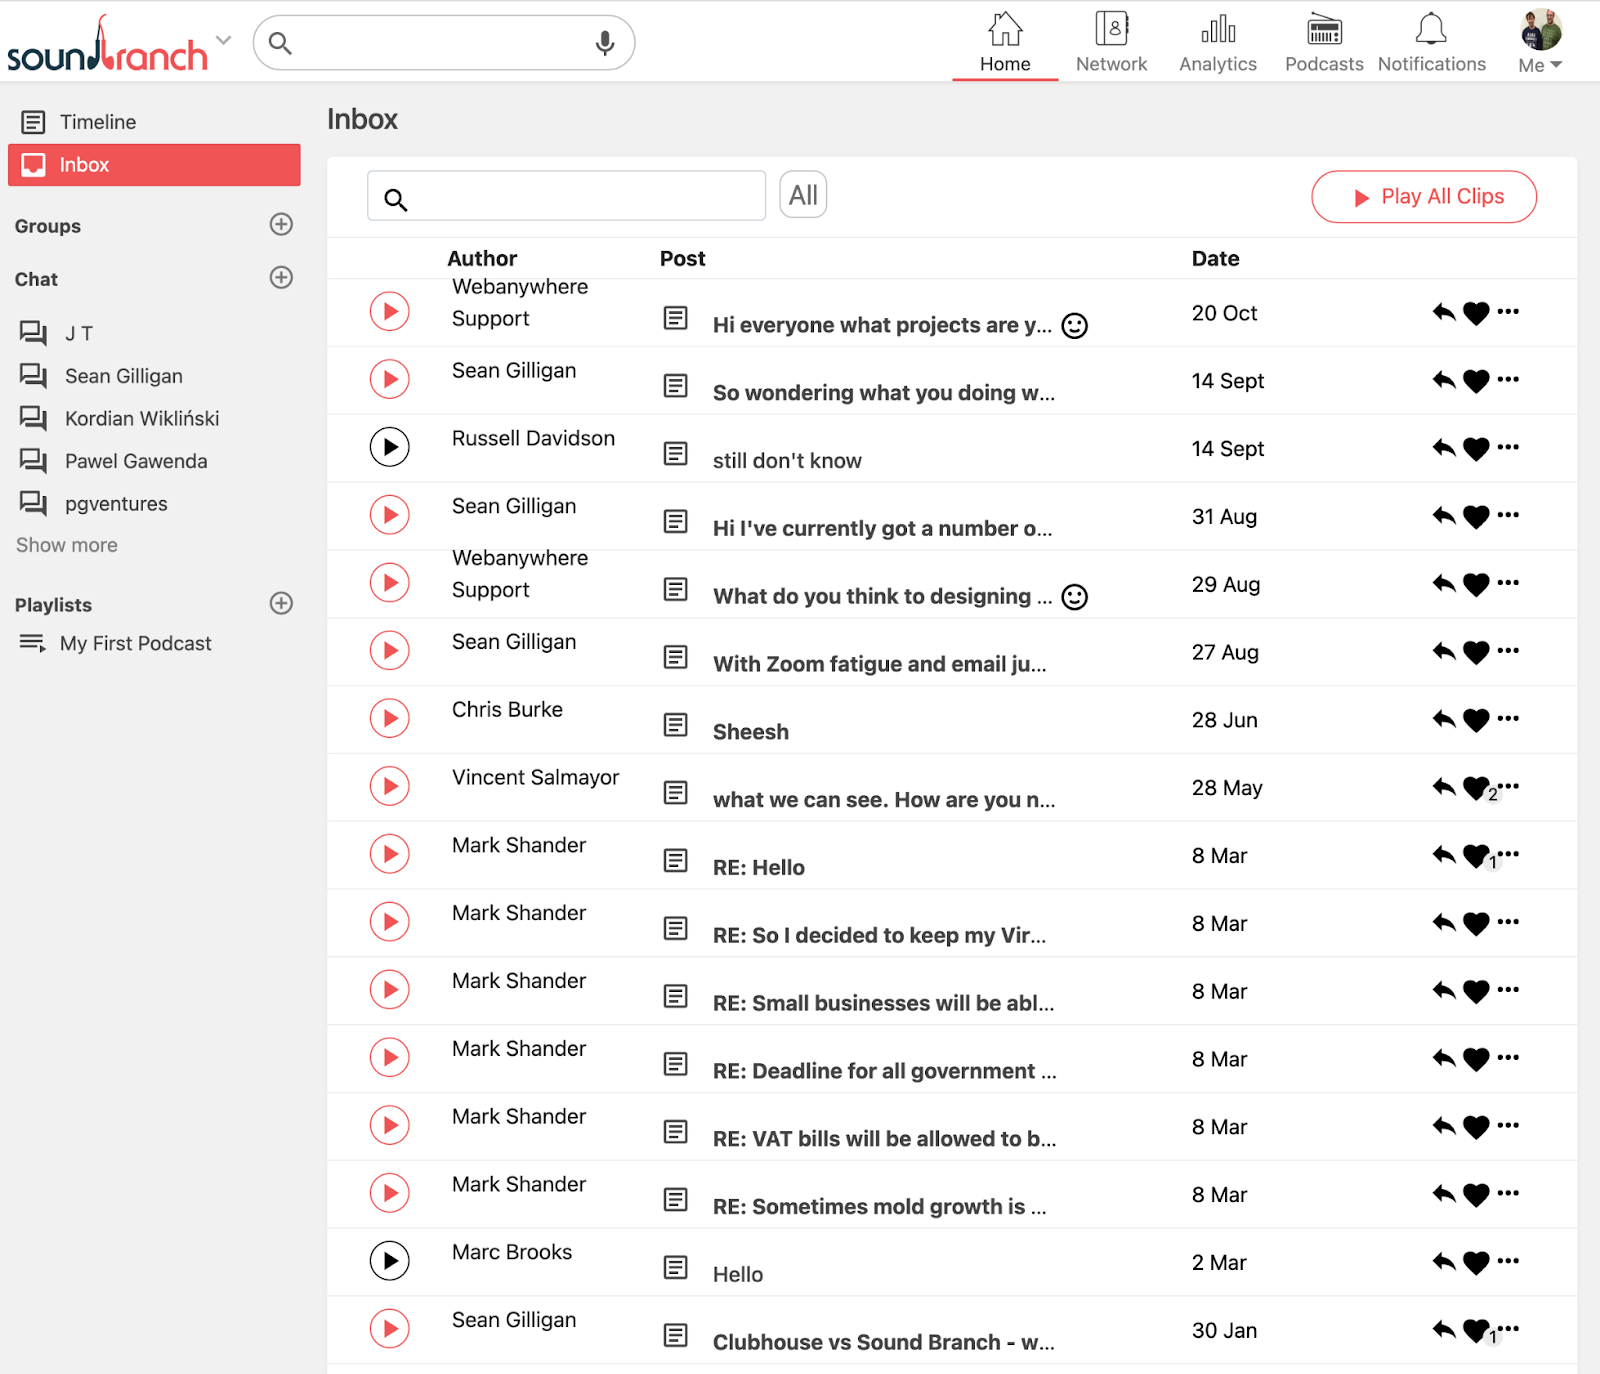Reply to the 20 Oct post
1600x1374 pixels.
1444,312
